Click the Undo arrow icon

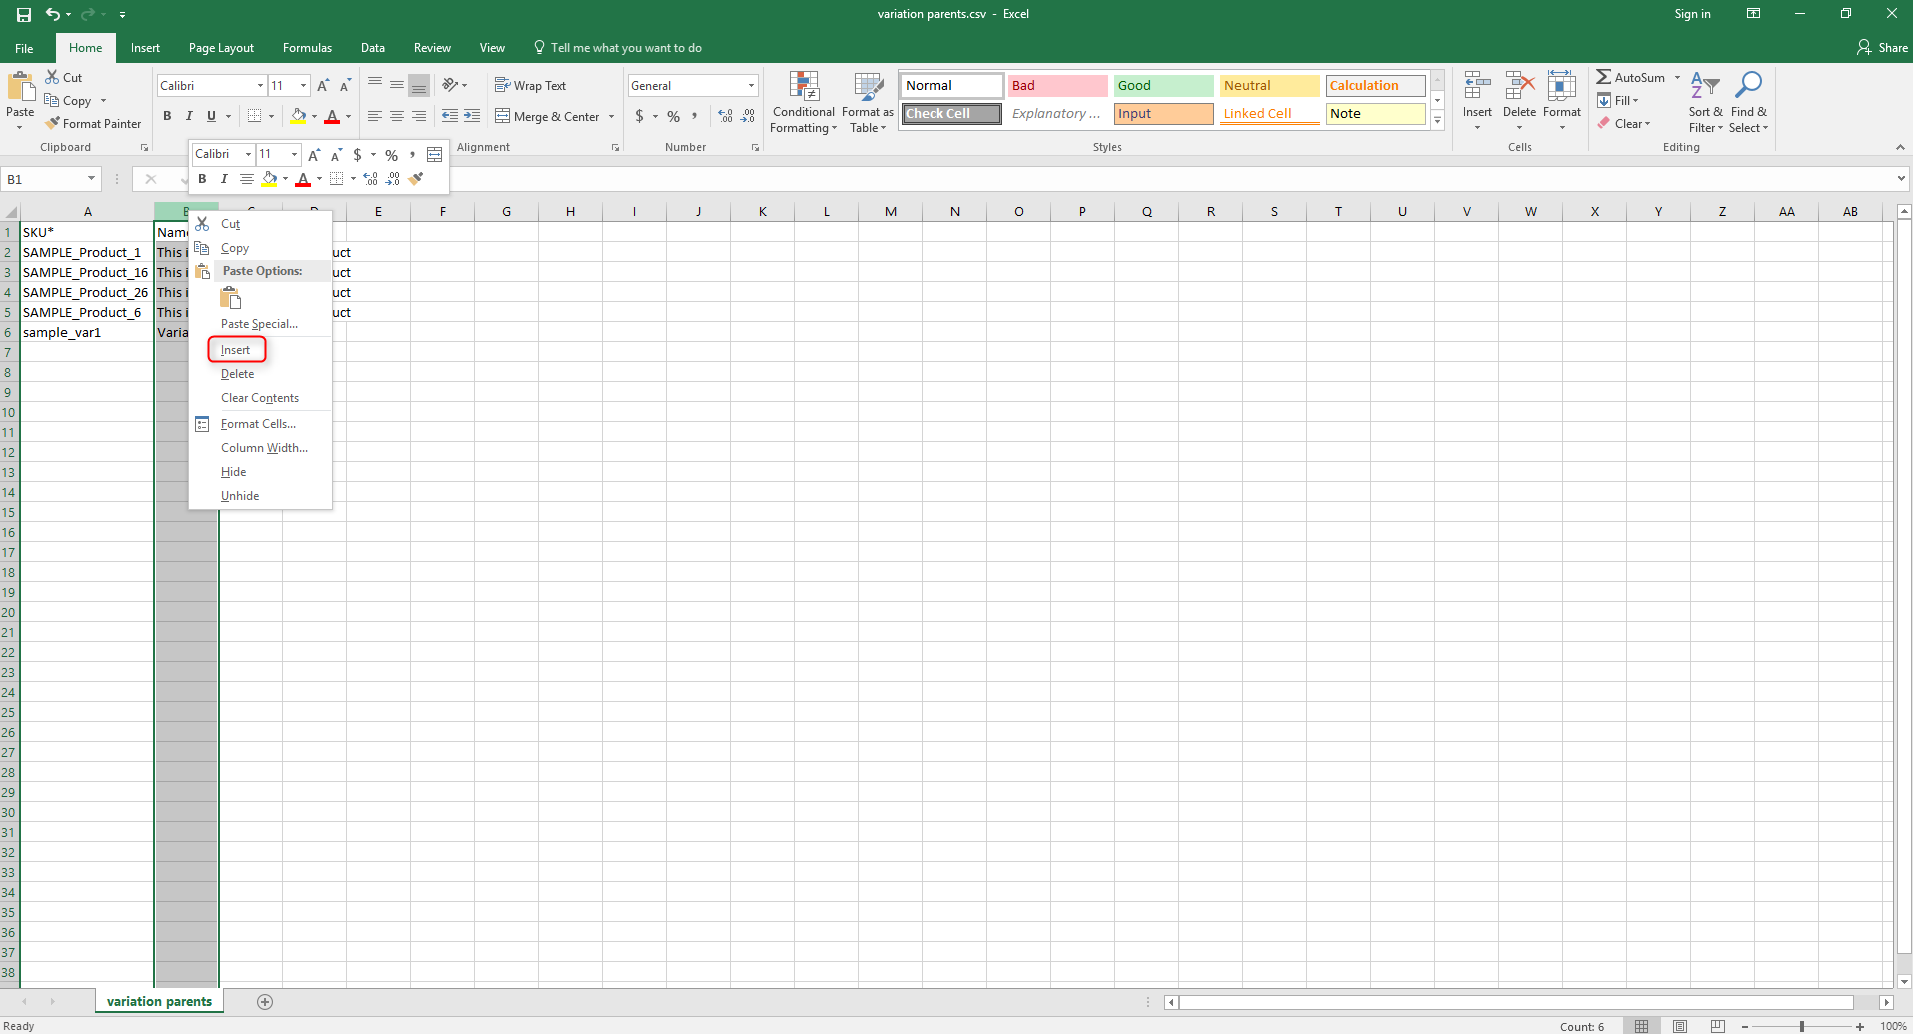(53, 14)
